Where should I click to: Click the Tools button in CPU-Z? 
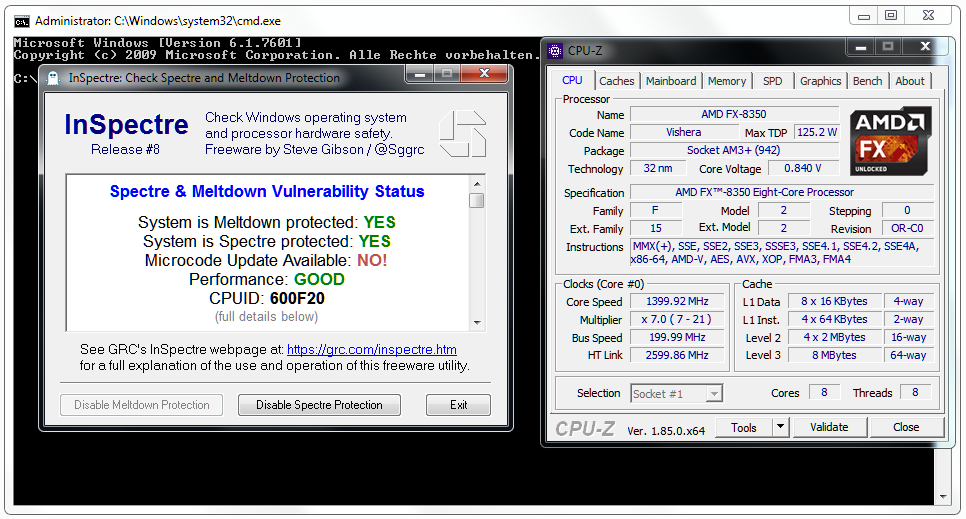click(x=744, y=427)
